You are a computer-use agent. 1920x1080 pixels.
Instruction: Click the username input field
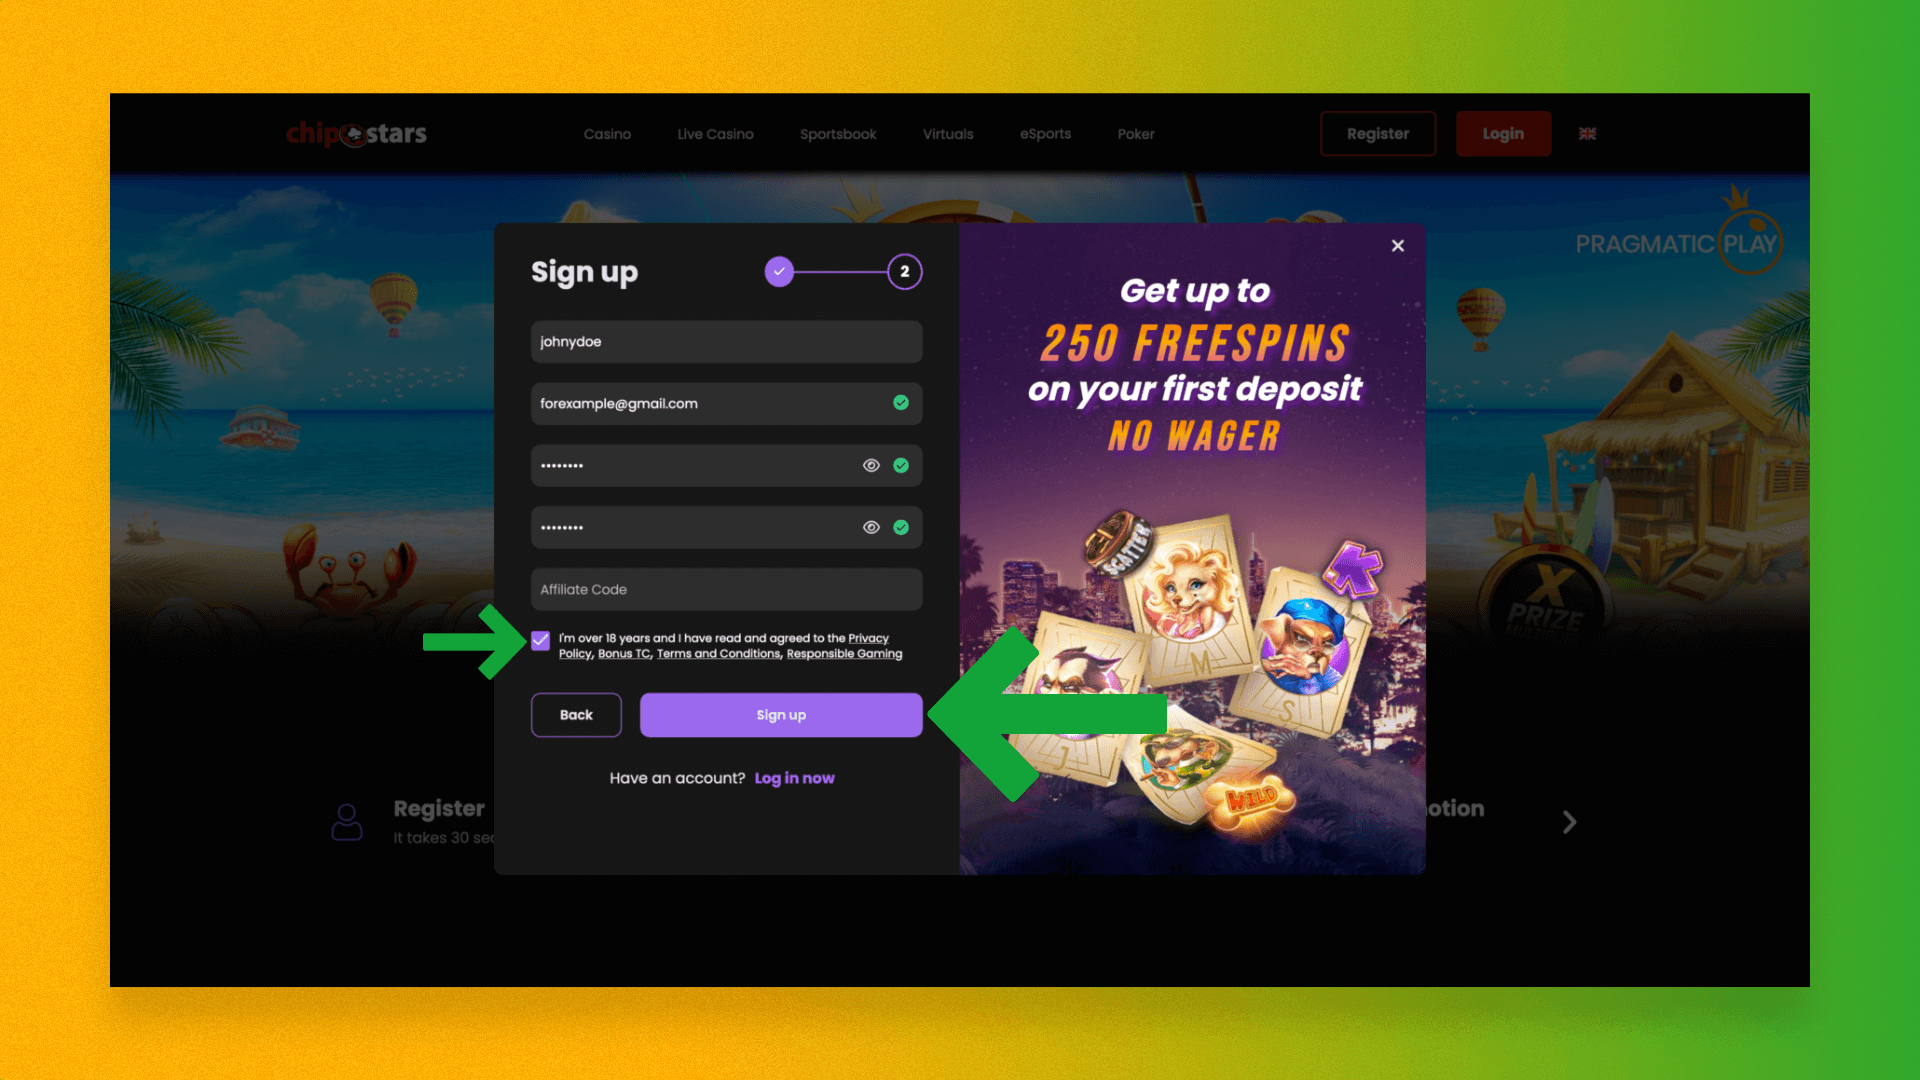pyautogui.click(x=725, y=342)
